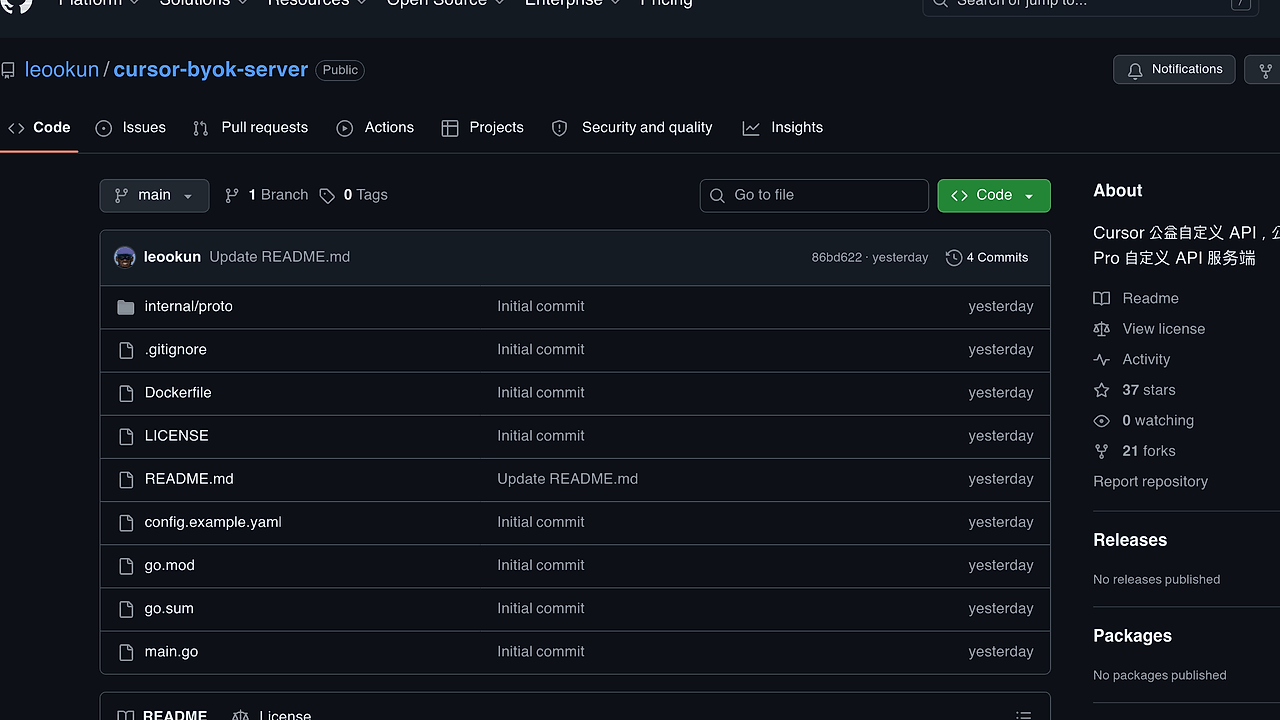Open the latest Update README.md commit message

coord(280,257)
